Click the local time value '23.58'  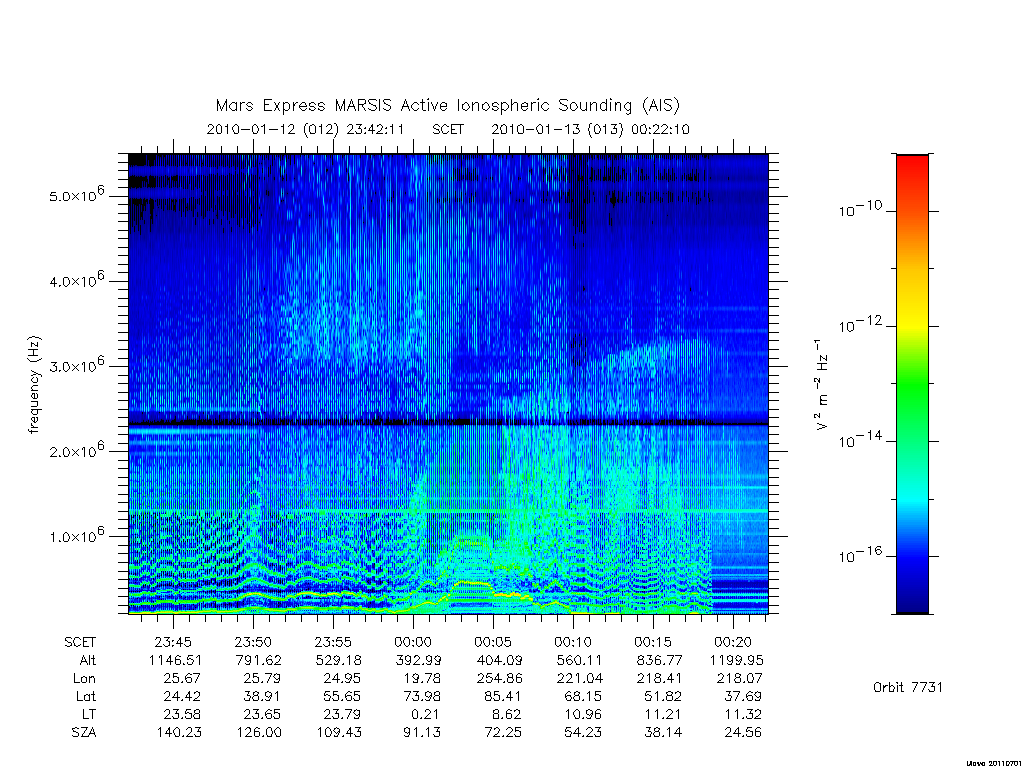182,714
